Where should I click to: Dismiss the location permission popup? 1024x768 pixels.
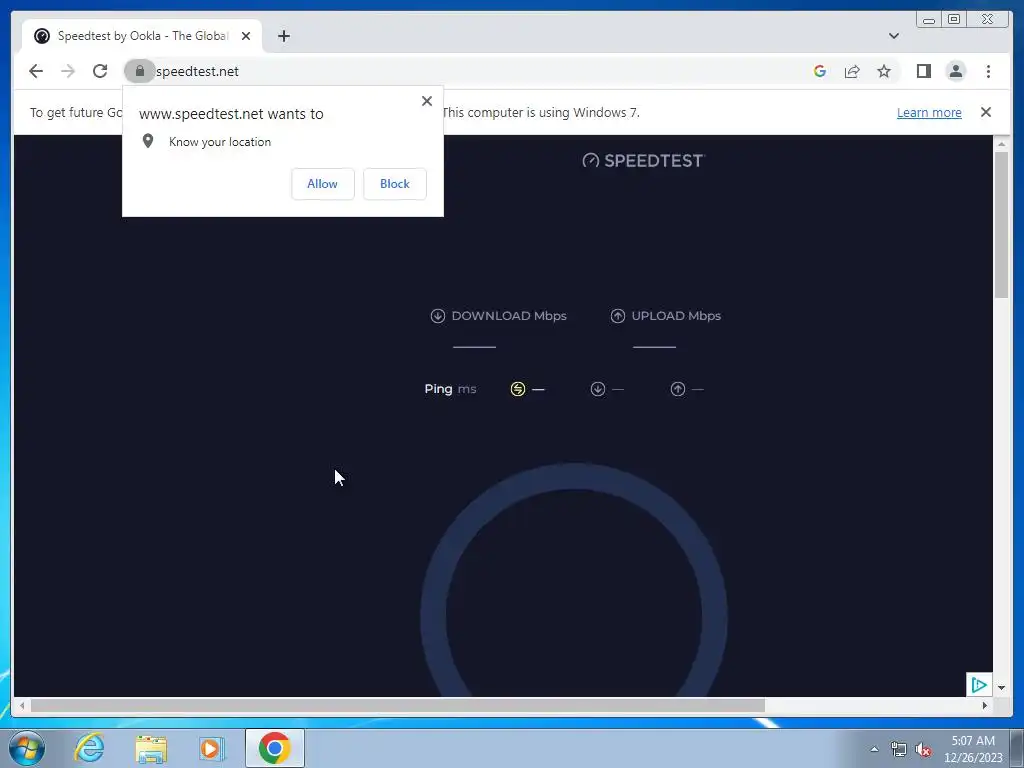tap(426, 101)
